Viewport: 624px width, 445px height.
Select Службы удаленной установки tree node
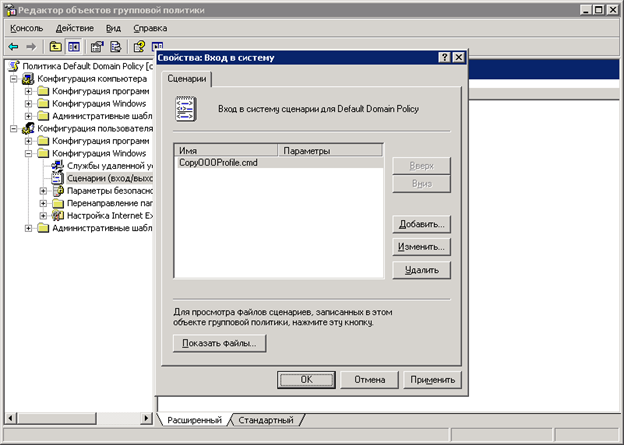coord(110,165)
